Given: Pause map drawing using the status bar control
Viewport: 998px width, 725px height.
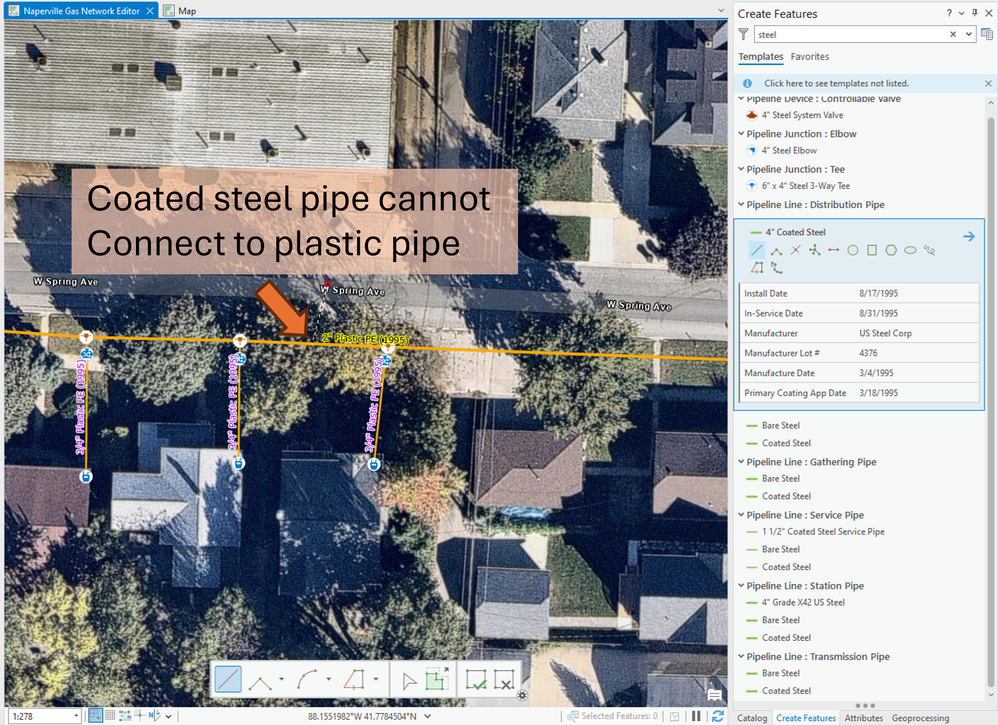Looking at the screenshot, I should click(x=695, y=715).
